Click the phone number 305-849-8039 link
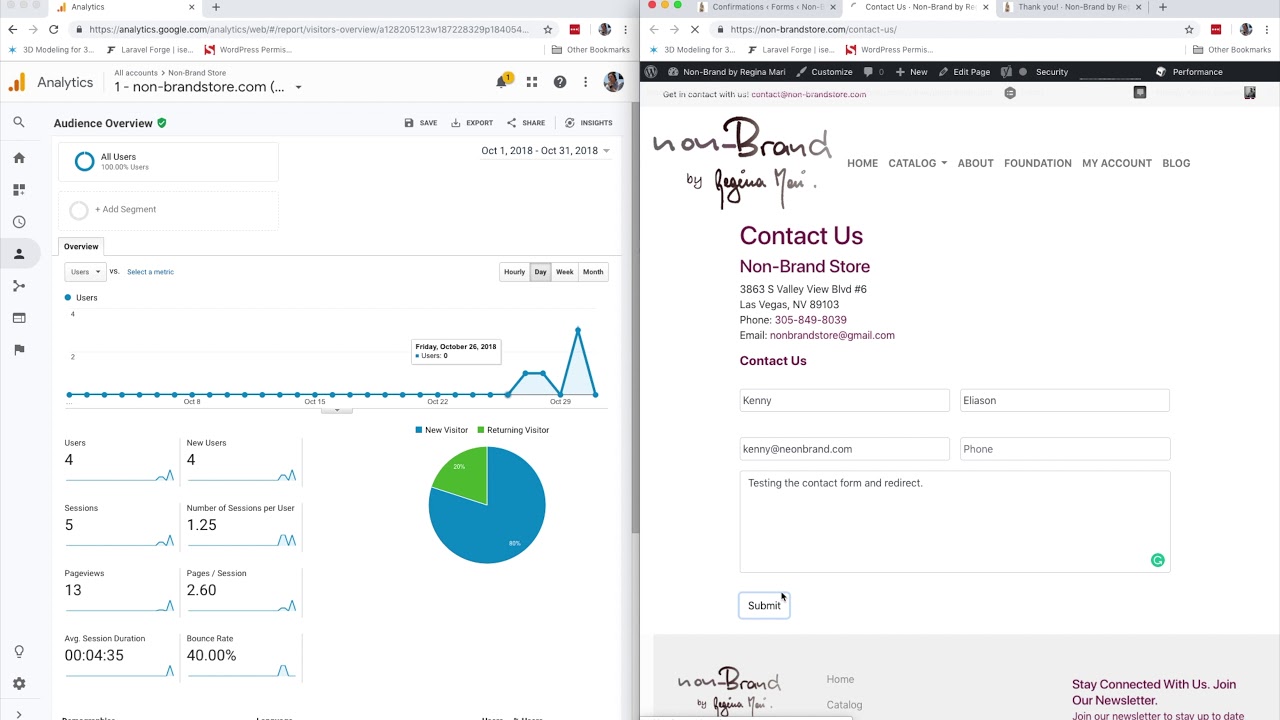The width and height of the screenshot is (1280, 720). pyautogui.click(x=810, y=320)
